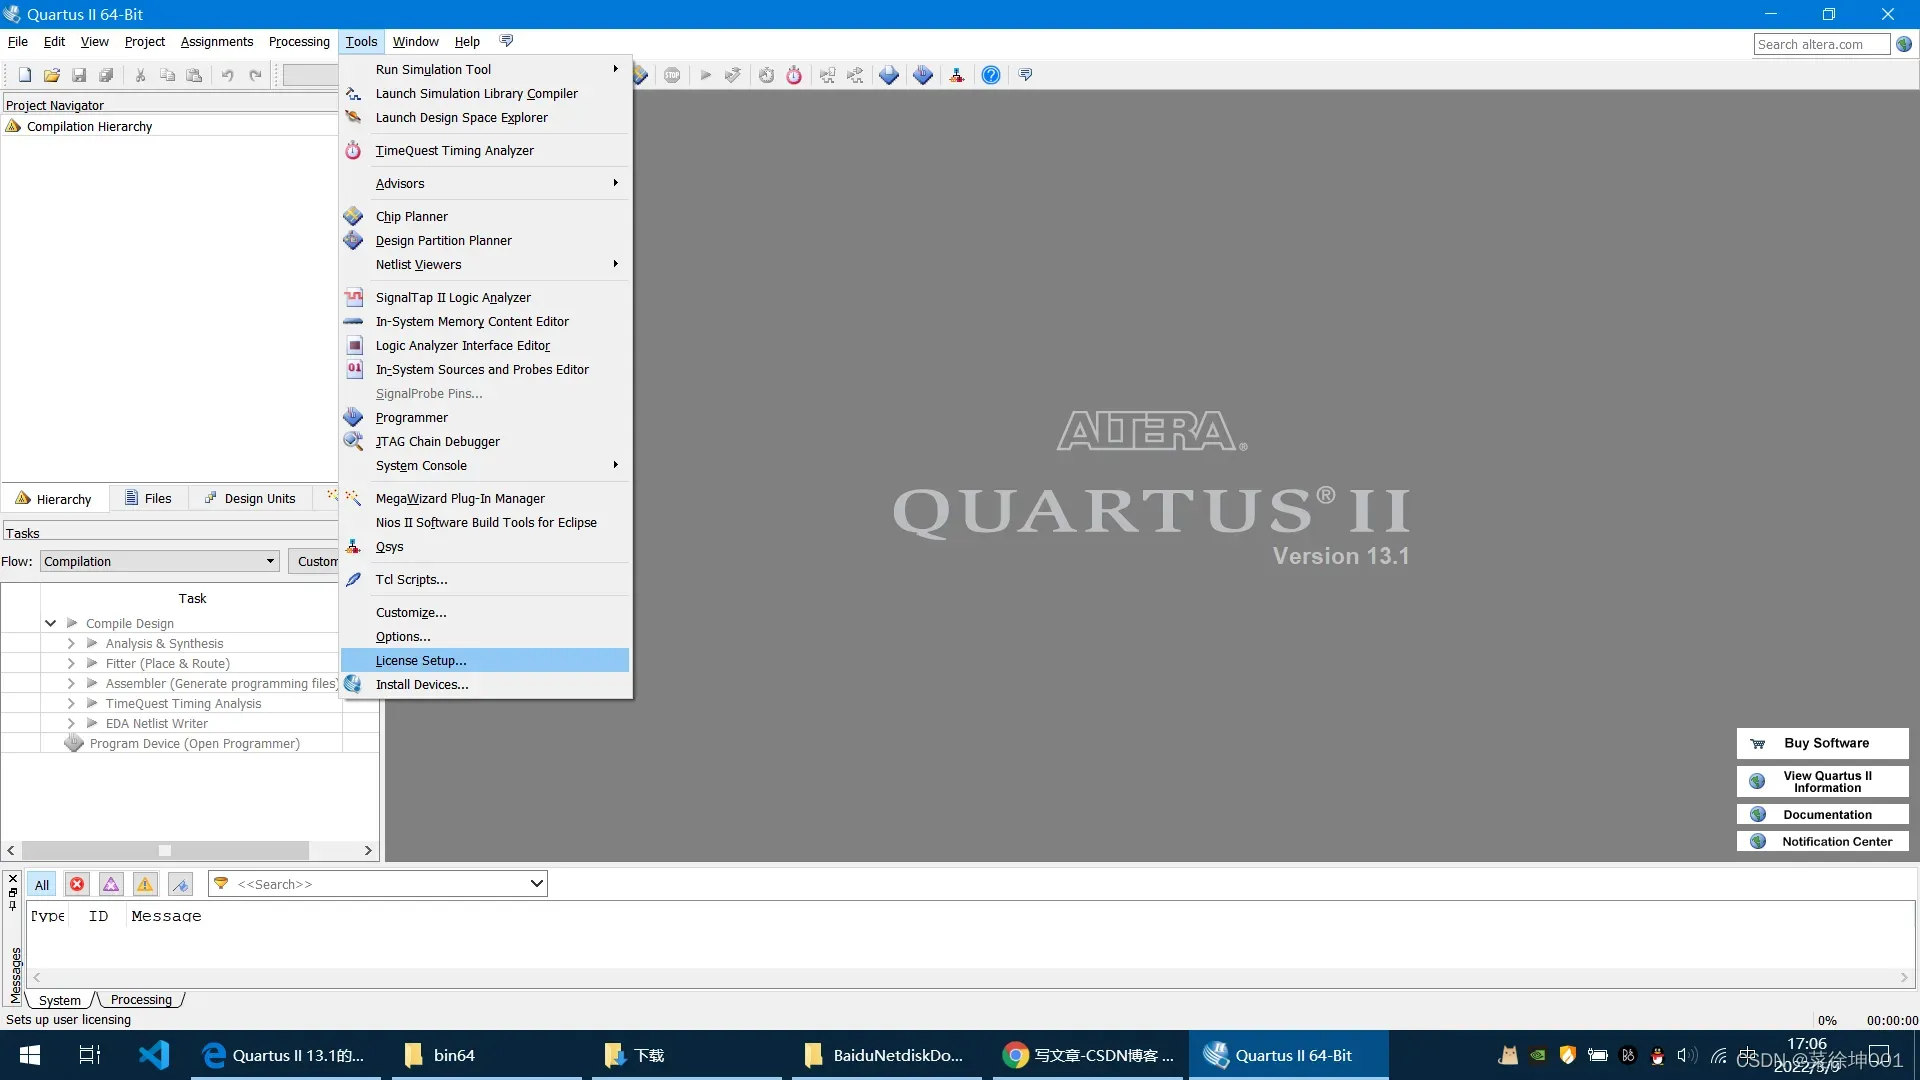Choose Options from the Tools menu

(x=486, y=636)
